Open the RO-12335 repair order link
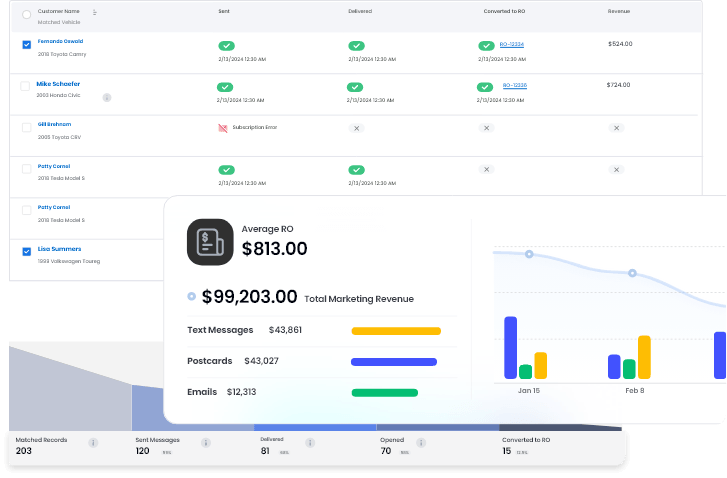The height and width of the screenshot is (478, 727). point(515,85)
